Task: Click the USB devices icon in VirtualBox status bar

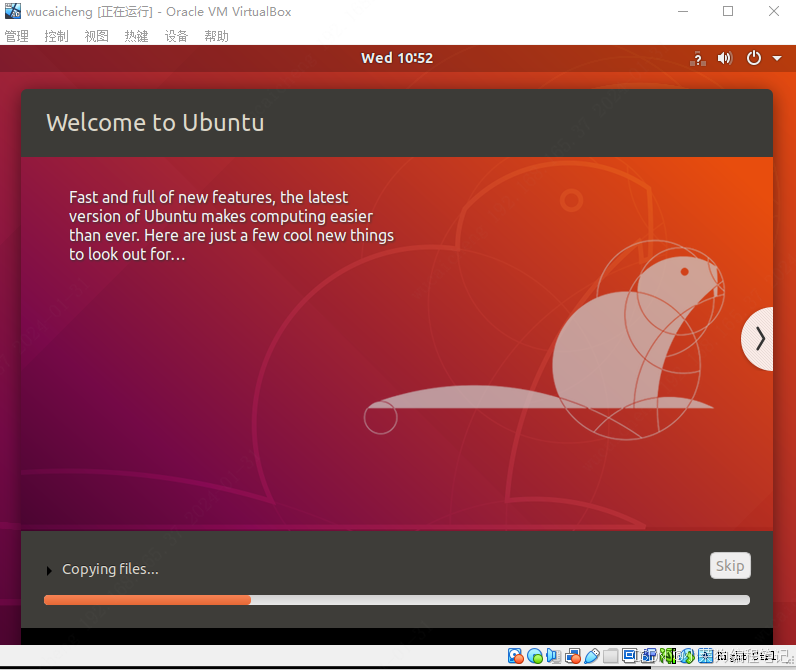Action: pos(592,656)
